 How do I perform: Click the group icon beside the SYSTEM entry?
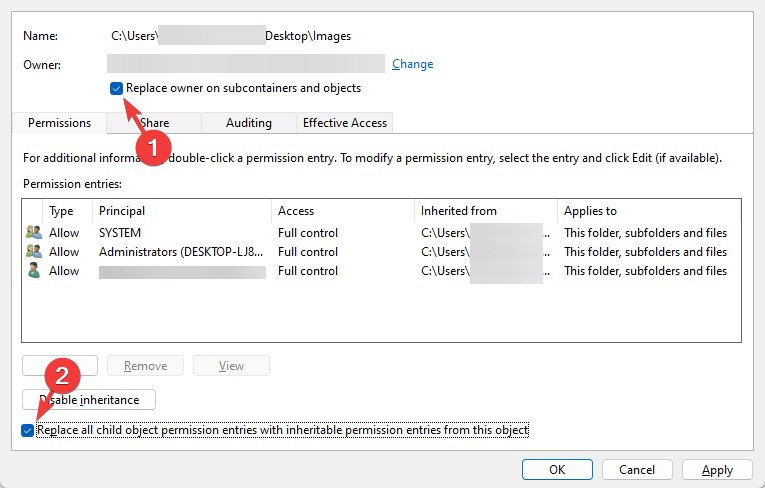coord(33,233)
